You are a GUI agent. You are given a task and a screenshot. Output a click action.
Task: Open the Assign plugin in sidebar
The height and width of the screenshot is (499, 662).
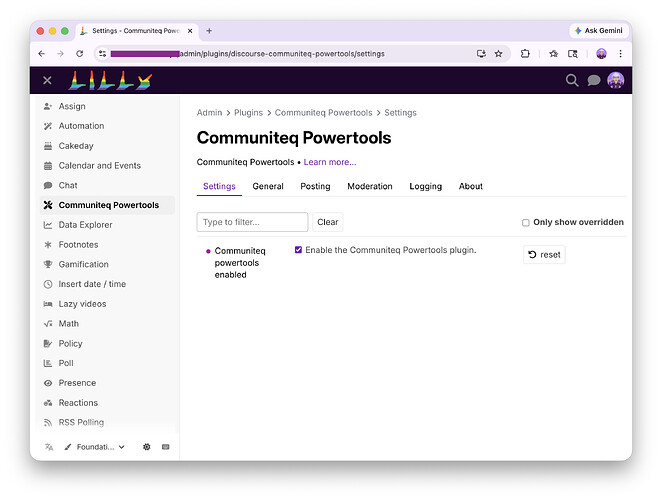coord(107,106)
